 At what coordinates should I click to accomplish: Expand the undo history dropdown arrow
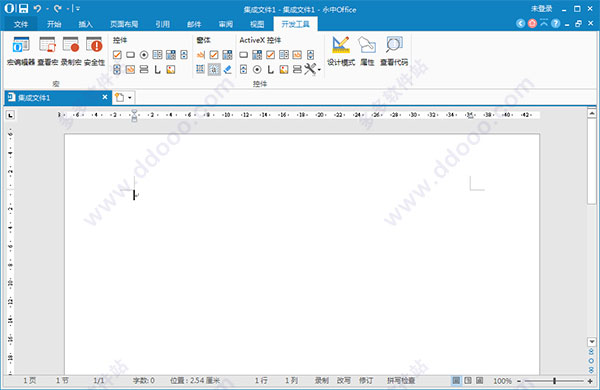47,8
